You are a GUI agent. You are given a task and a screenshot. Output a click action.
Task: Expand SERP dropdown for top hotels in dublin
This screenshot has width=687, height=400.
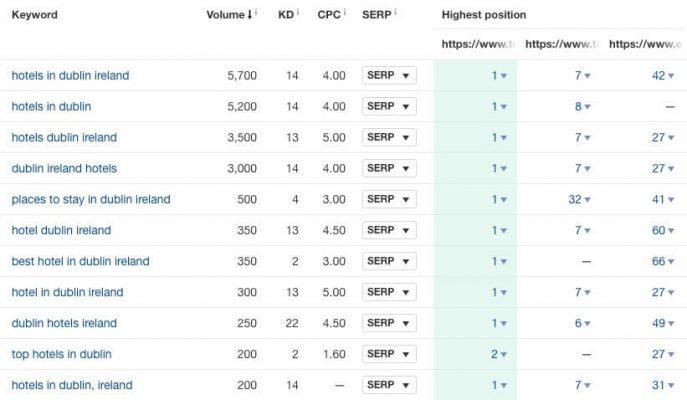(x=388, y=354)
